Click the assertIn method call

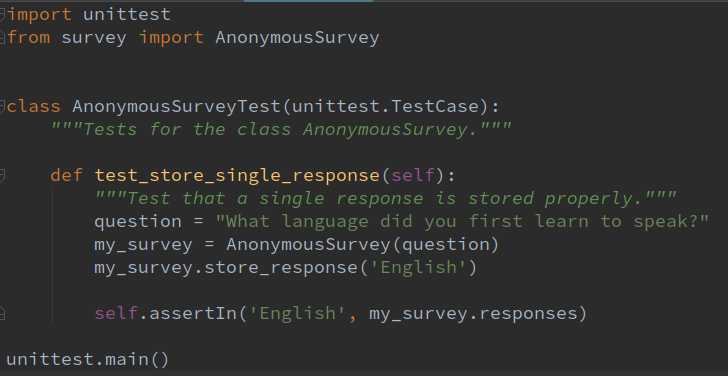pos(193,314)
